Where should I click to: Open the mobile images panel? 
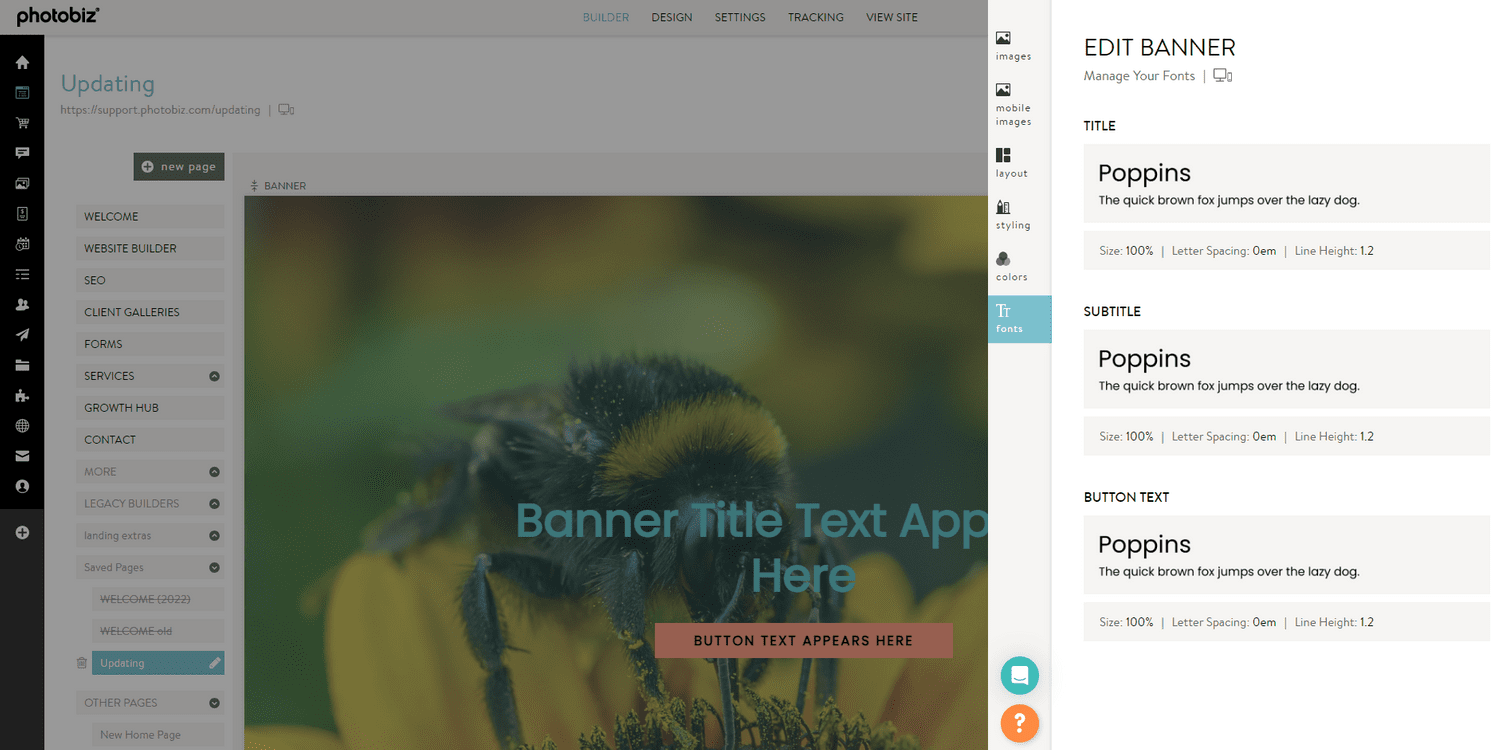coord(1012,102)
